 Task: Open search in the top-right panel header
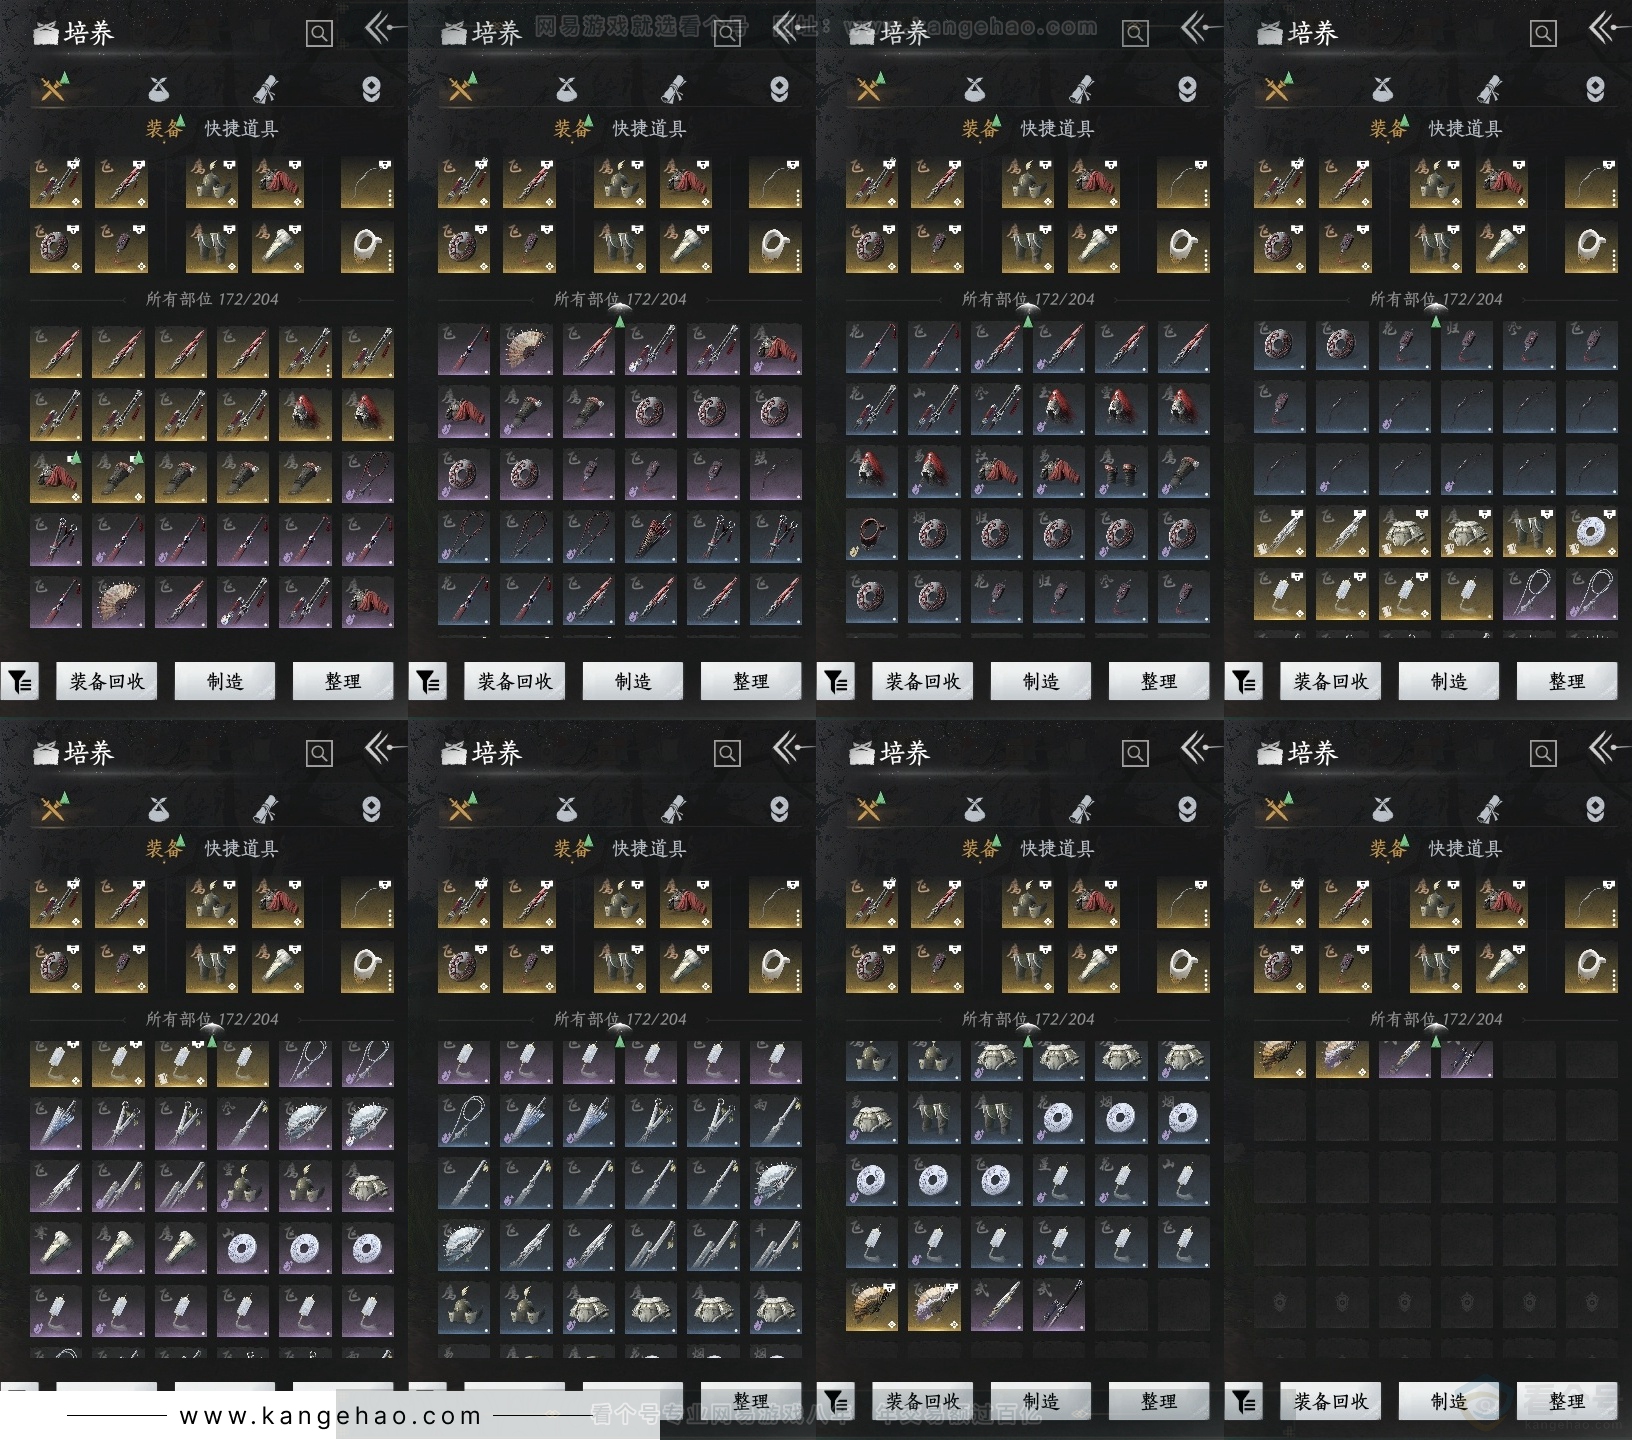tap(1543, 34)
